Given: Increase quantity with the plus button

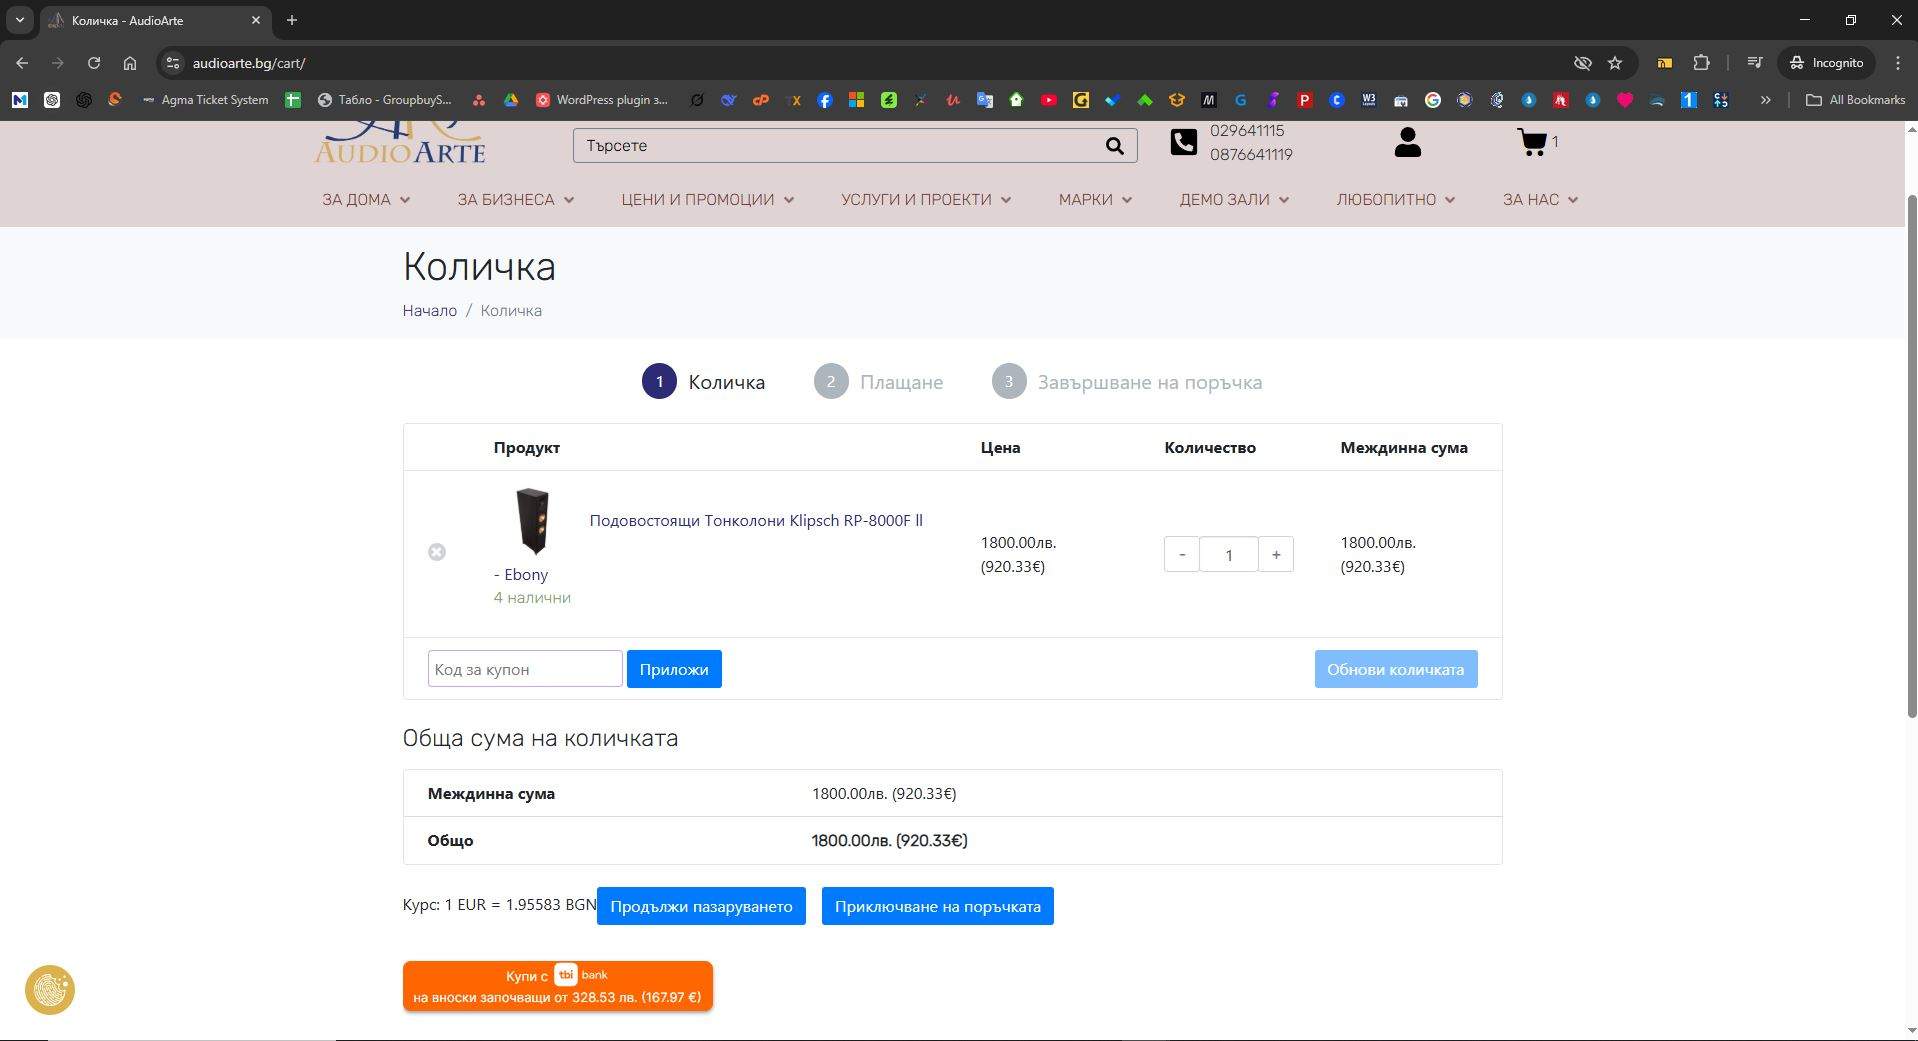Looking at the screenshot, I should [1276, 554].
